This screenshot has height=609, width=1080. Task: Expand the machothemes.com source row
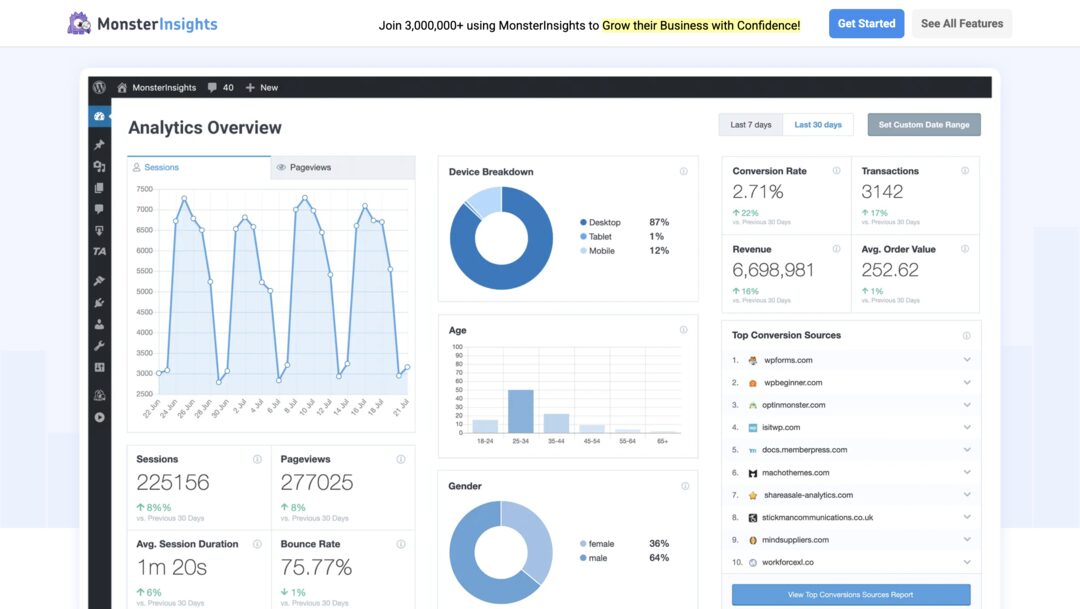(967, 472)
